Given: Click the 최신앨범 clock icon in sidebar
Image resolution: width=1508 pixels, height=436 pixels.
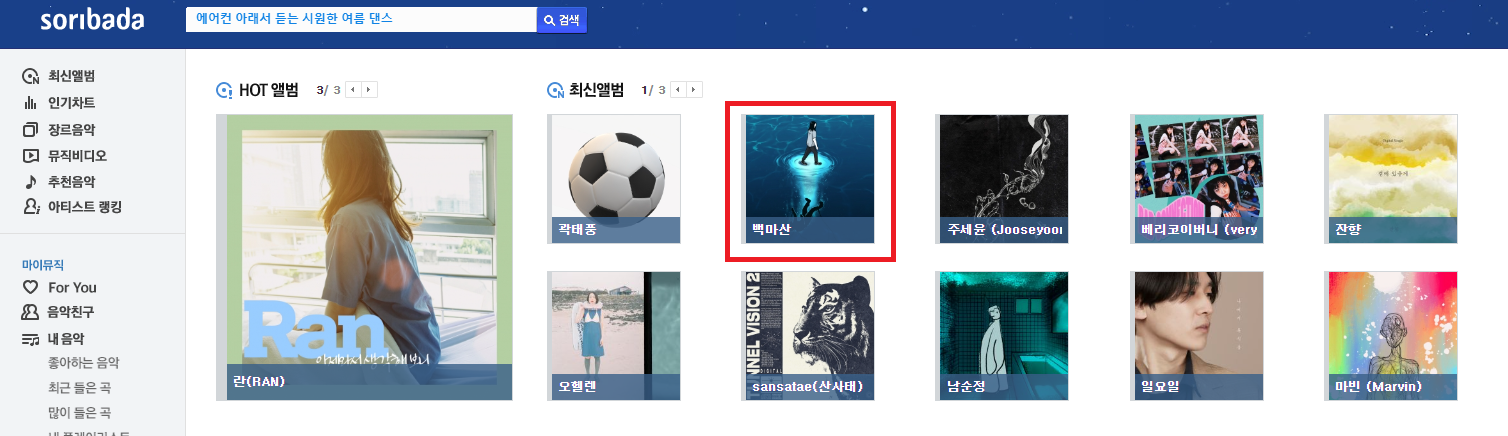Looking at the screenshot, I should tap(30, 77).
